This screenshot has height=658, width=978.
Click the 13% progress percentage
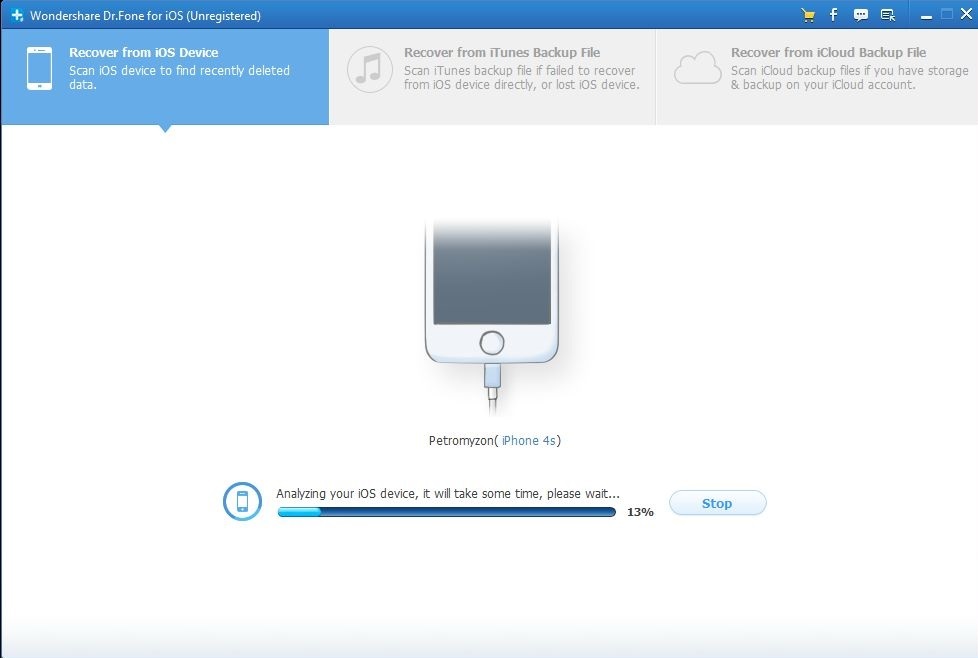(x=640, y=512)
